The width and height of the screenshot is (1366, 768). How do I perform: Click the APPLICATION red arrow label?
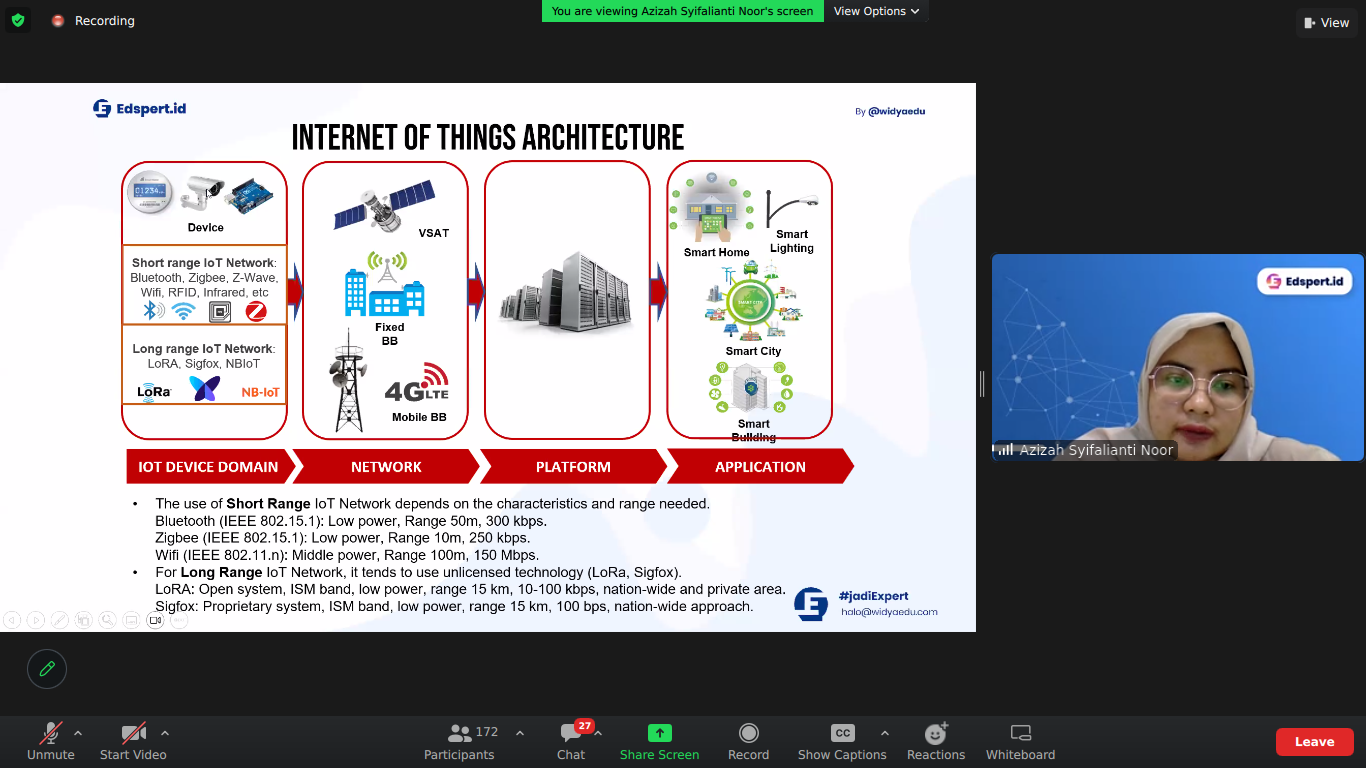pyautogui.click(x=760, y=467)
